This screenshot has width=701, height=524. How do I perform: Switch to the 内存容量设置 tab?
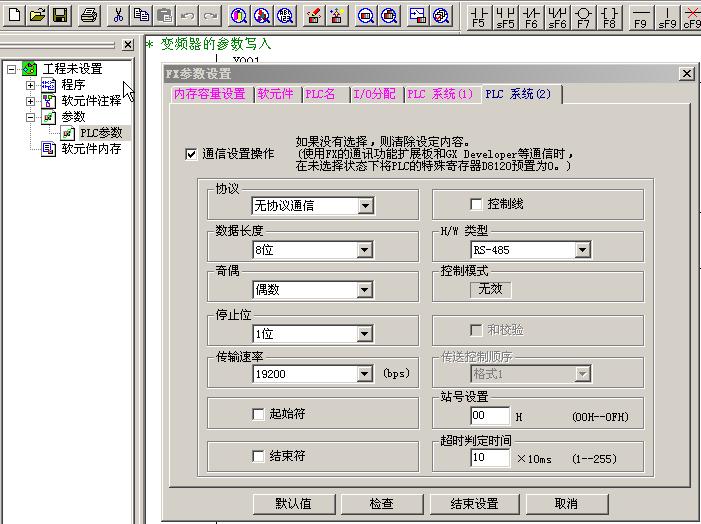209,94
